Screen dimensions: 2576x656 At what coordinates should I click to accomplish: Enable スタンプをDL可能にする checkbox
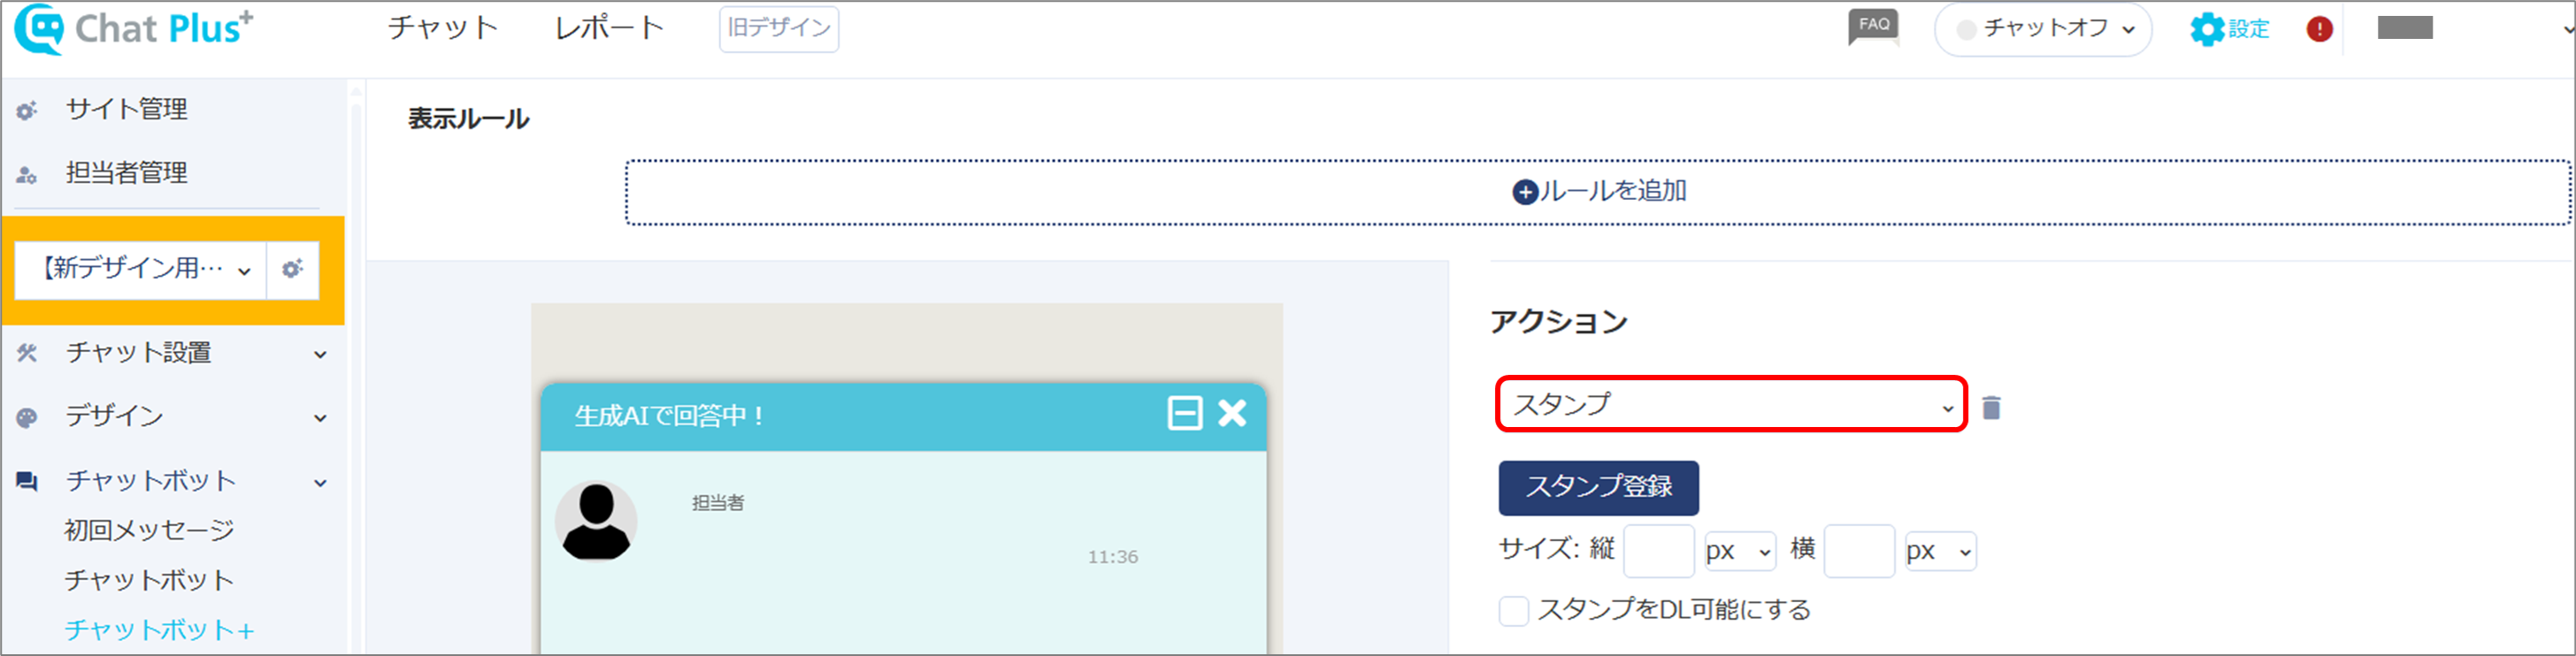point(1513,610)
